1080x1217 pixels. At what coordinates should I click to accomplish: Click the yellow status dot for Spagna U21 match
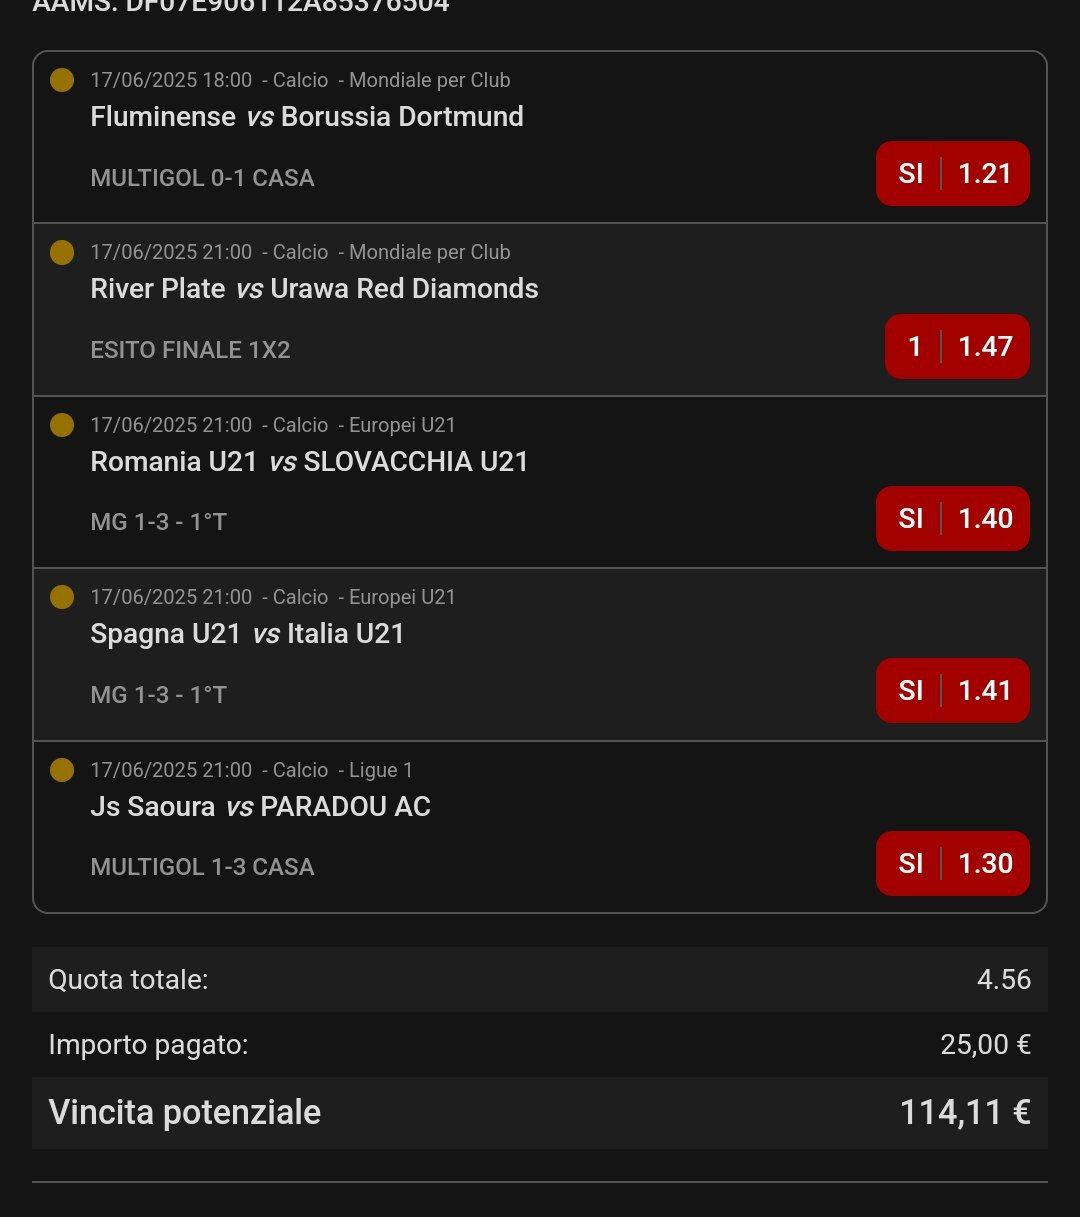point(62,597)
